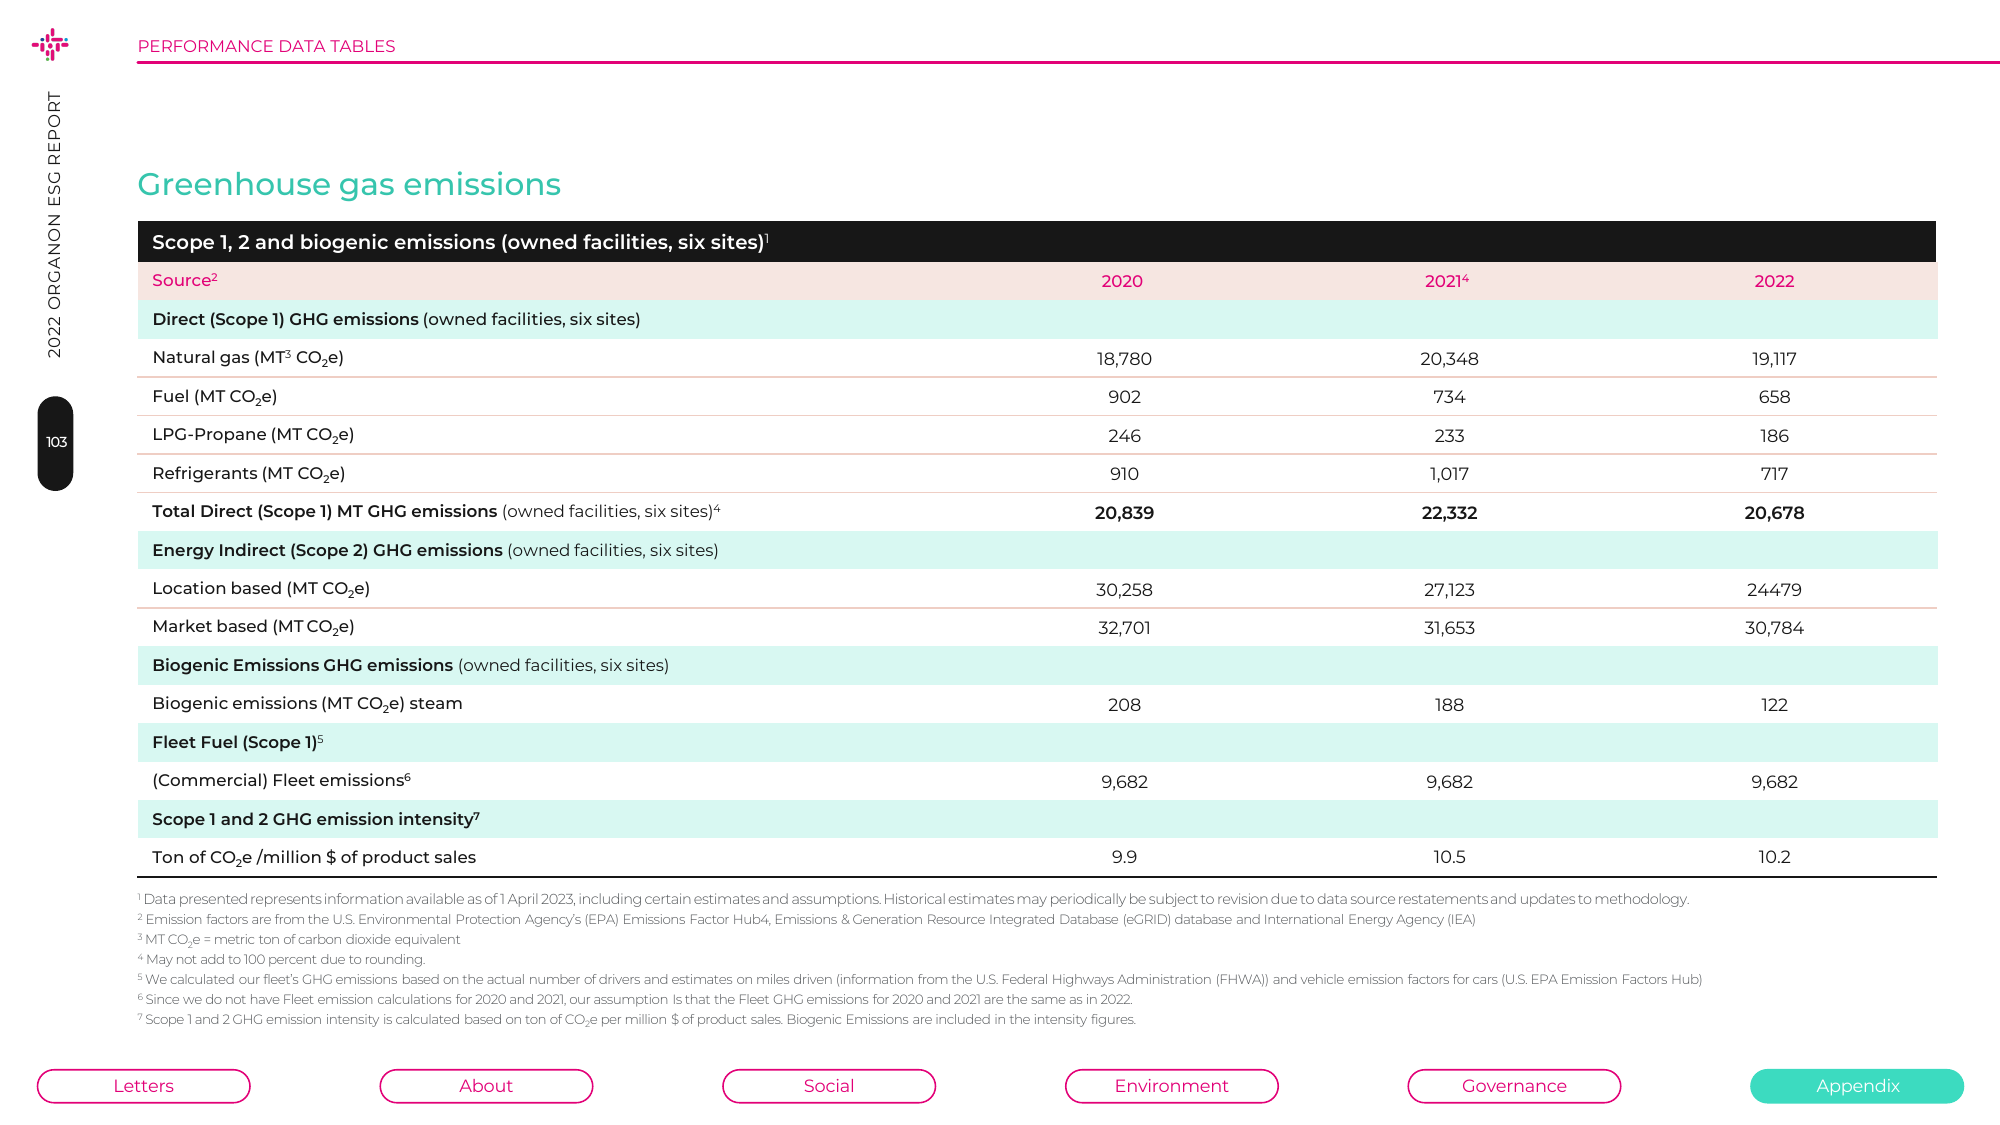Click the Fuel (MT CO2e) row label

pos(215,397)
